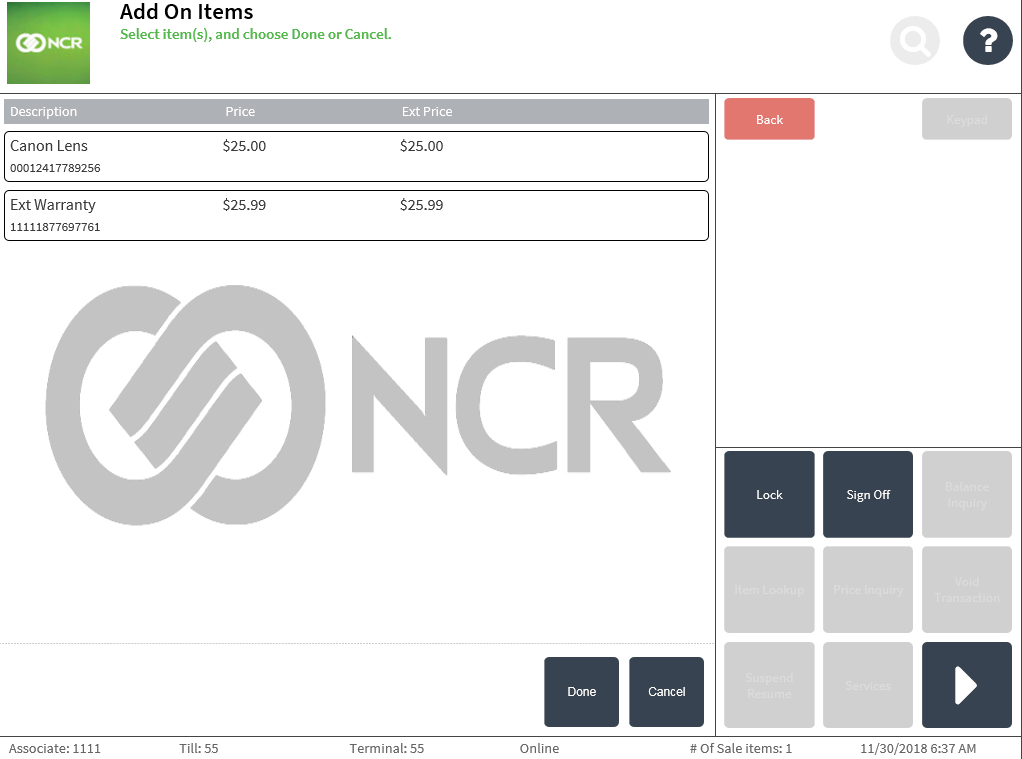Click the green NCR logo icon
Image resolution: width=1022 pixels, height=759 pixels.
pos(48,43)
